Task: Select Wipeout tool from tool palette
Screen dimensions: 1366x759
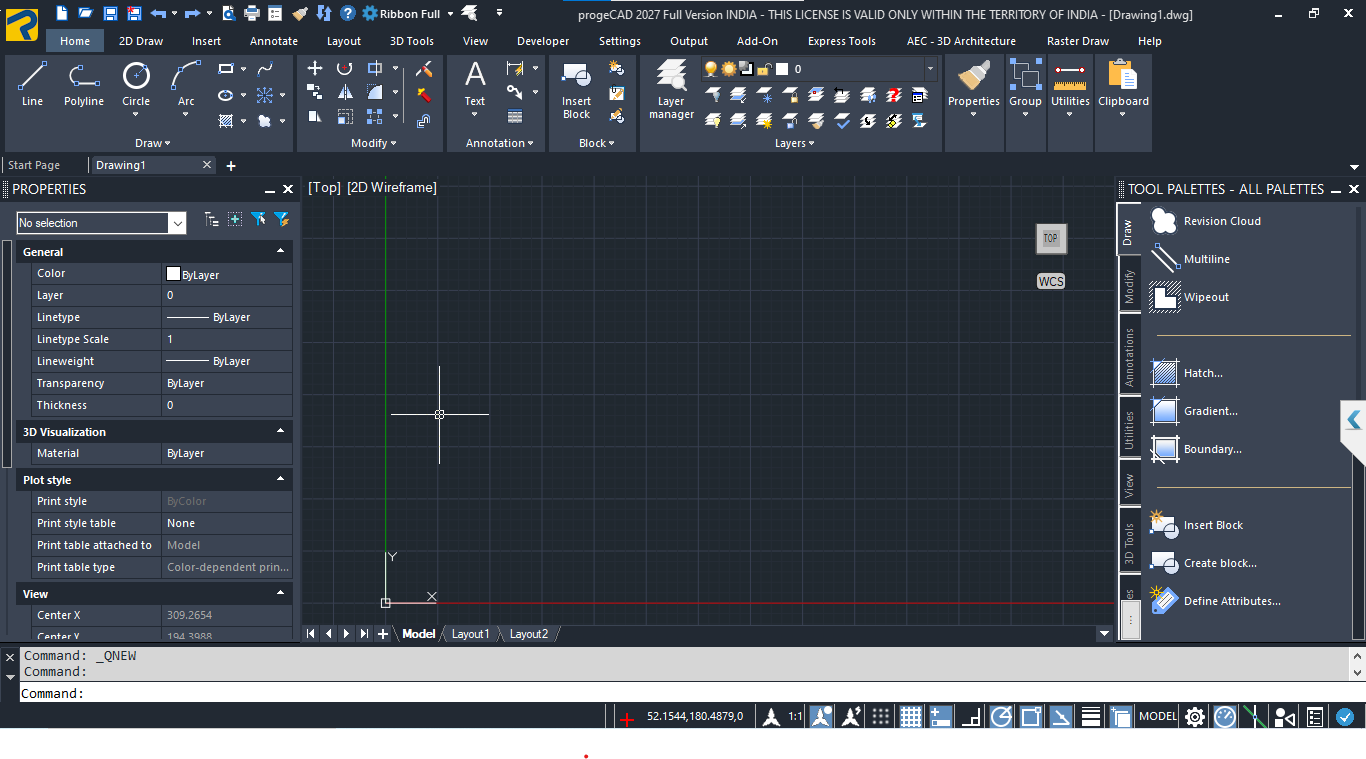Action: click(x=1189, y=297)
